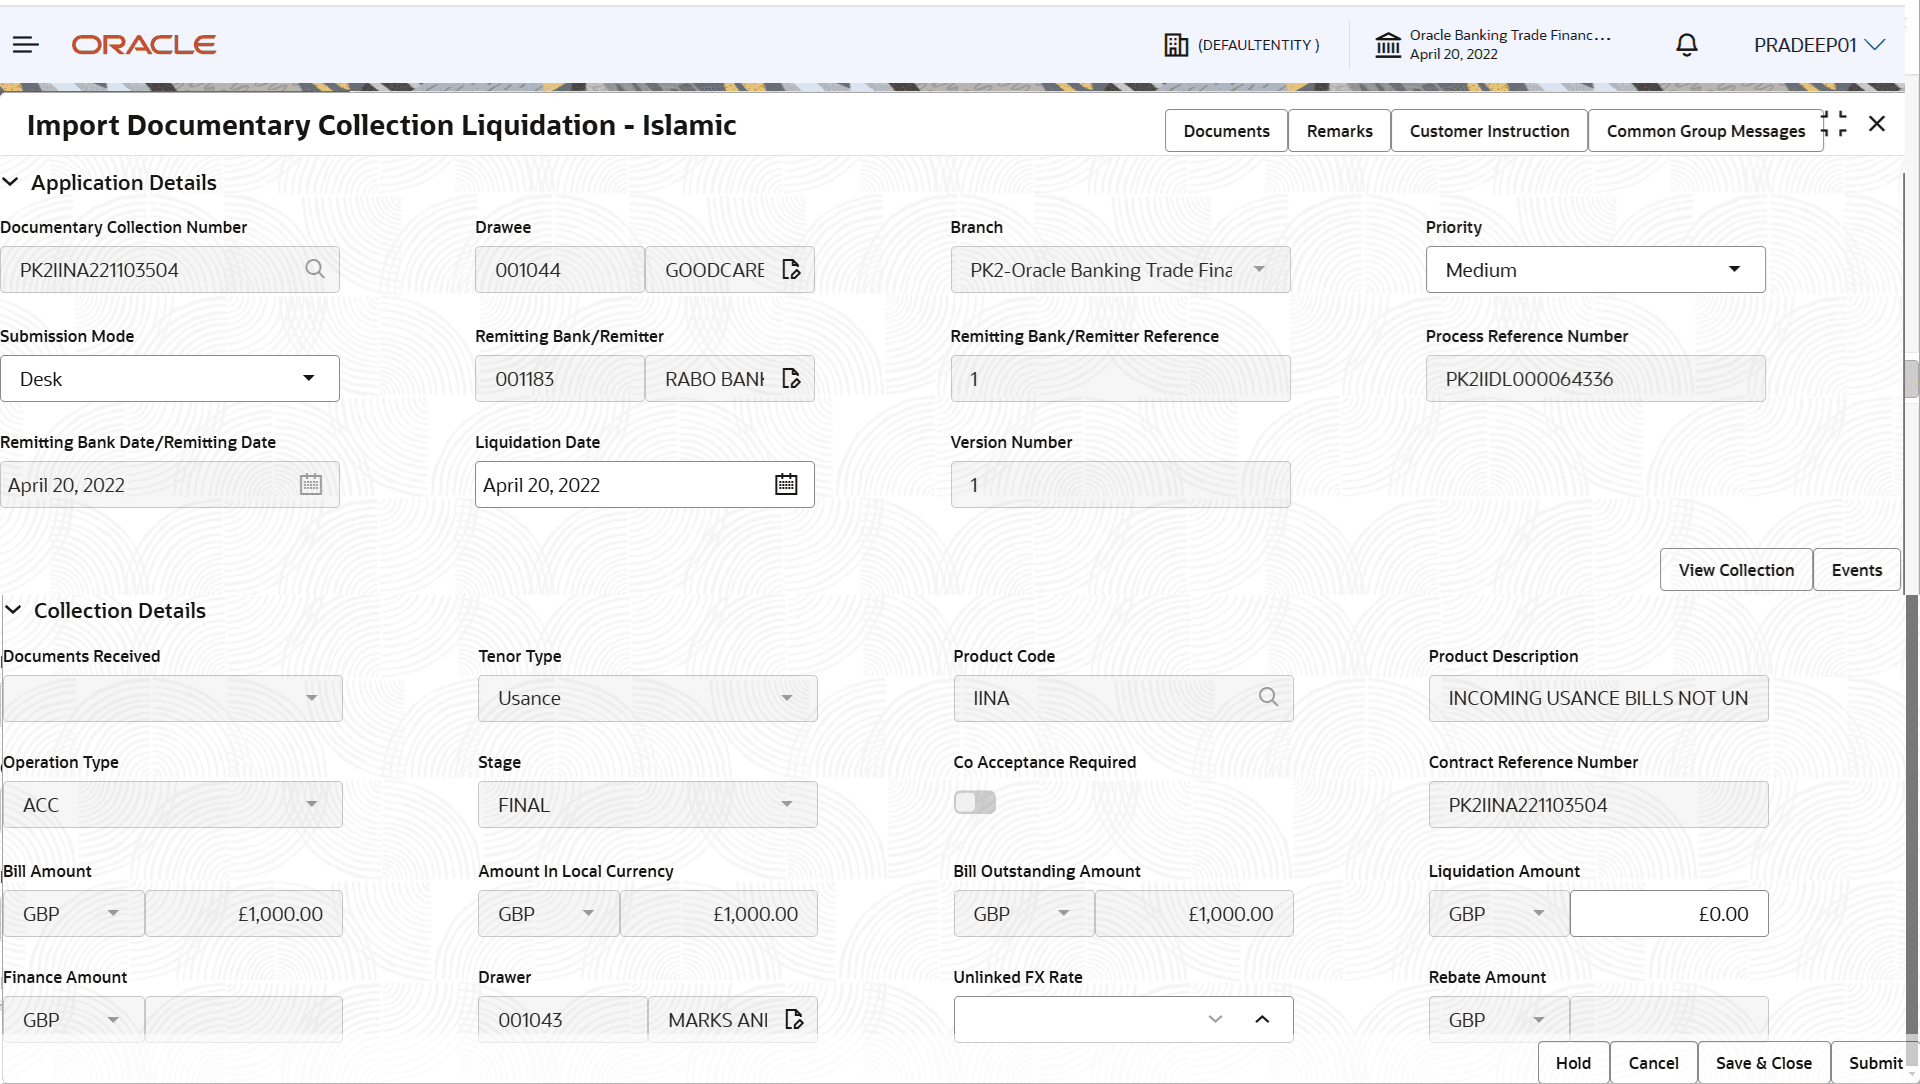Switch to the Remarks tab
The height and width of the screenshot is (1084, 1920).
coord(1339,130)
